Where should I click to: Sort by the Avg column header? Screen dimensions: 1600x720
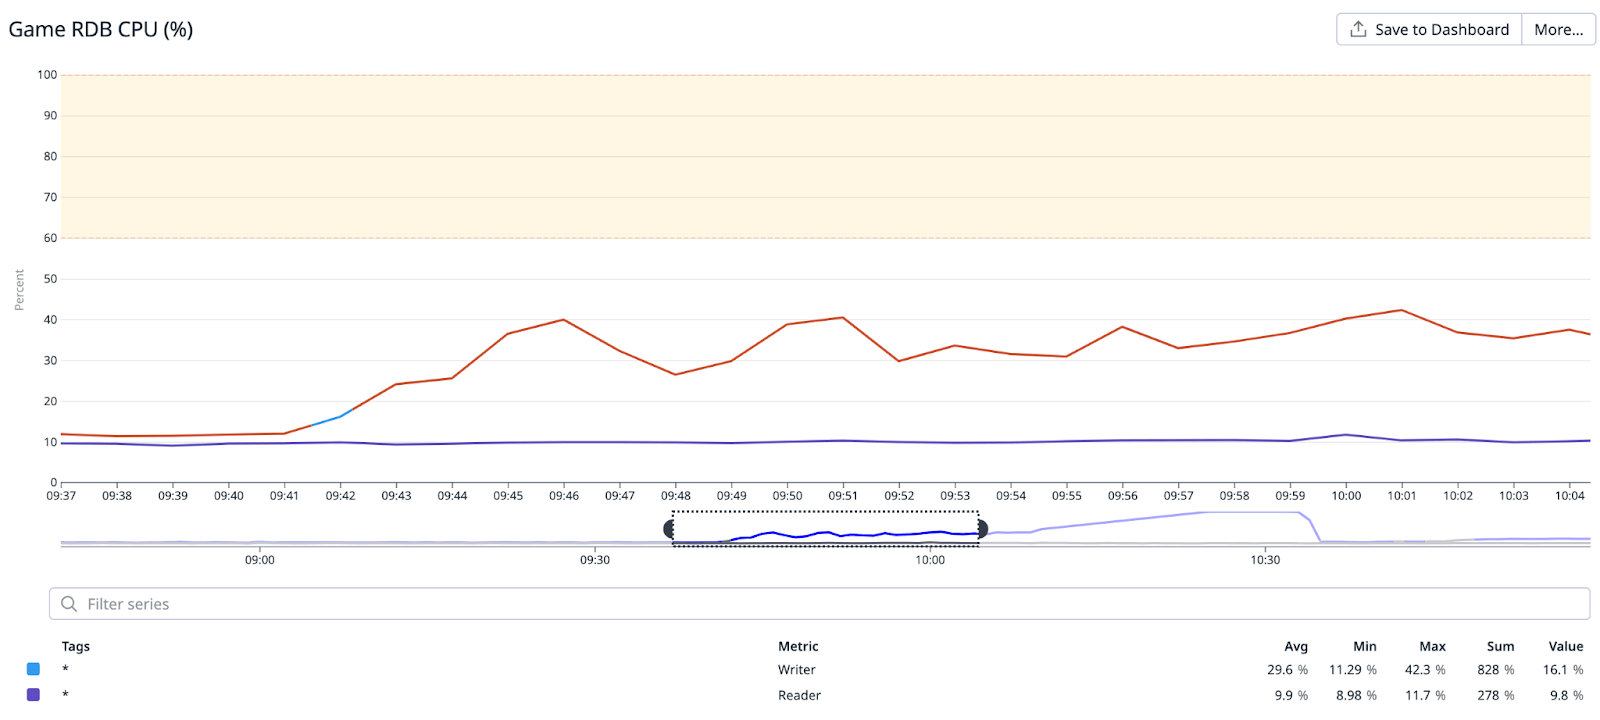point(1296,646)
